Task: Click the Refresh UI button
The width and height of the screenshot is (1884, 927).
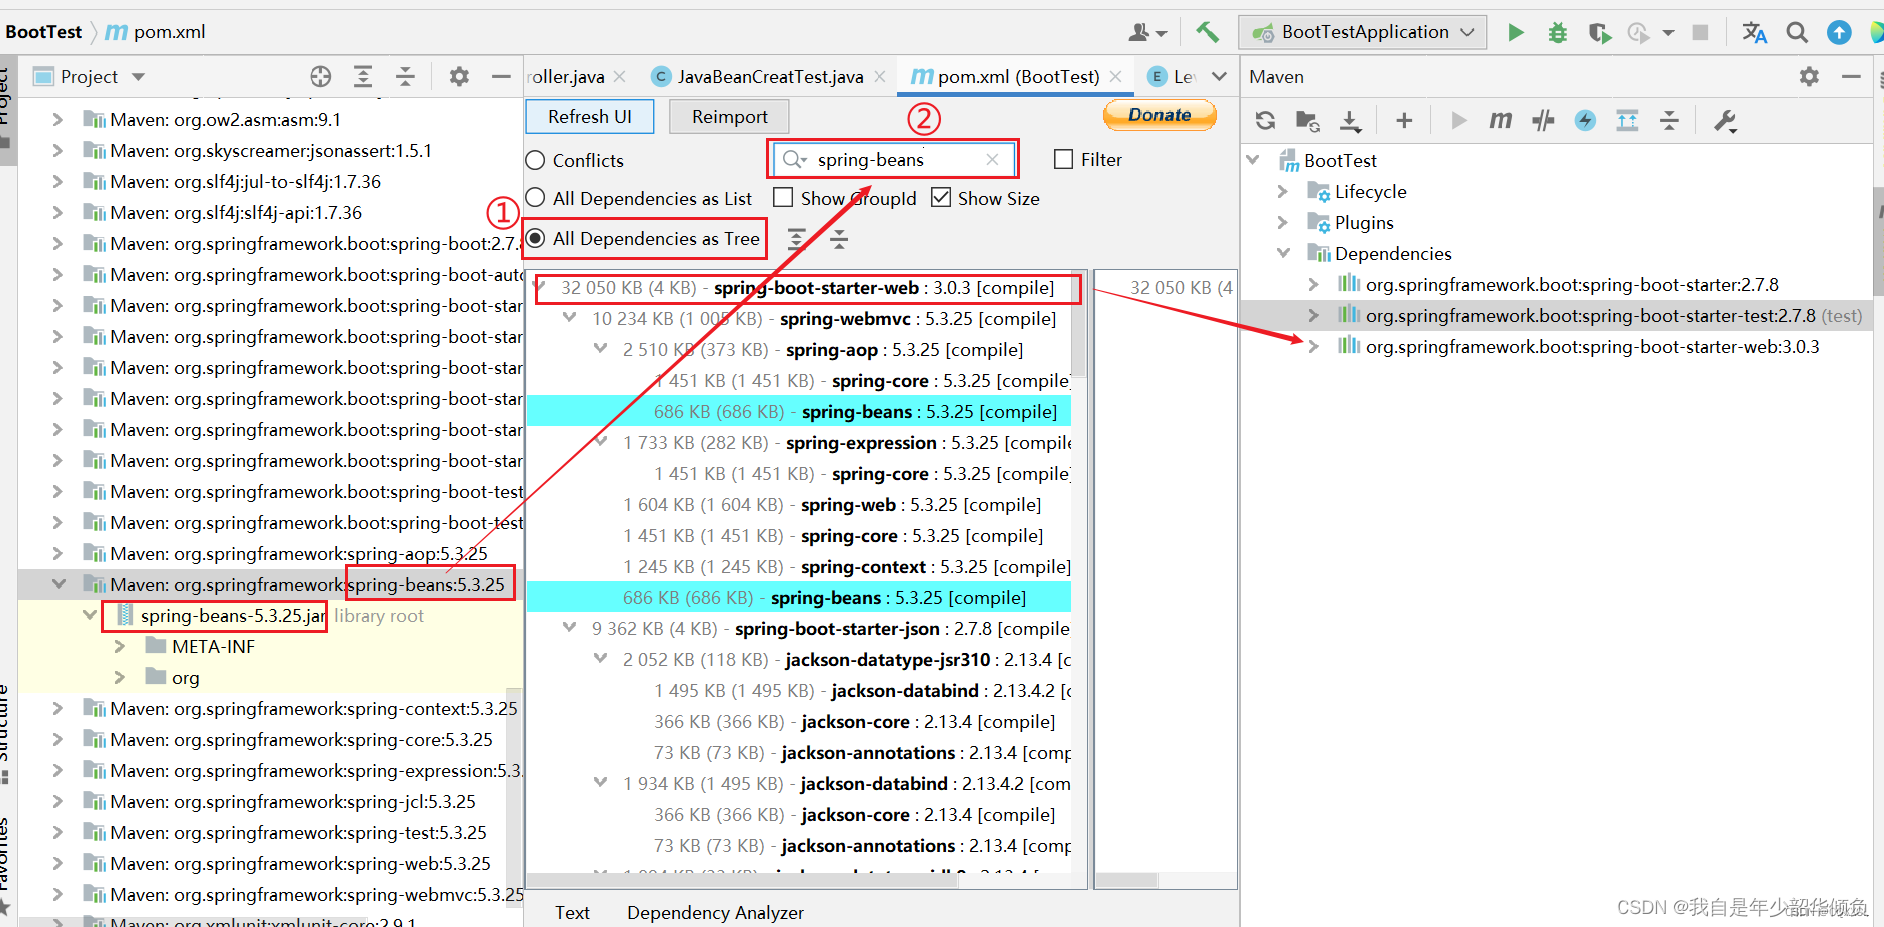Action: (590, 117)
